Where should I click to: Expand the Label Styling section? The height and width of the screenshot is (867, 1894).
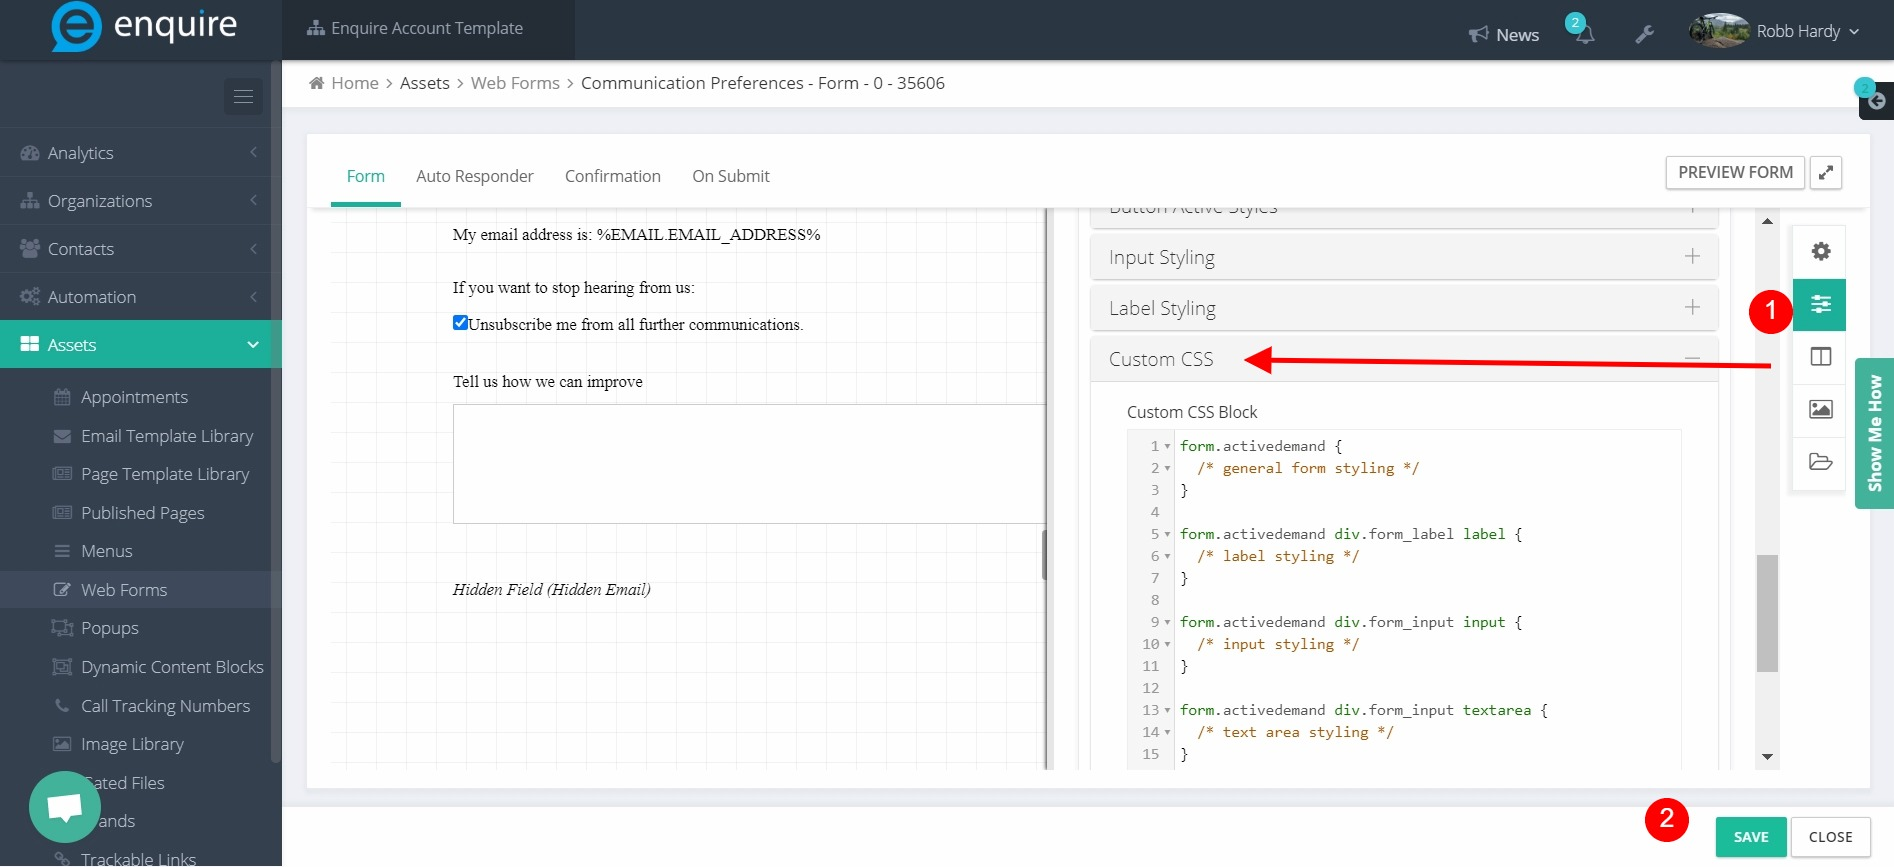coord(1404,308)
